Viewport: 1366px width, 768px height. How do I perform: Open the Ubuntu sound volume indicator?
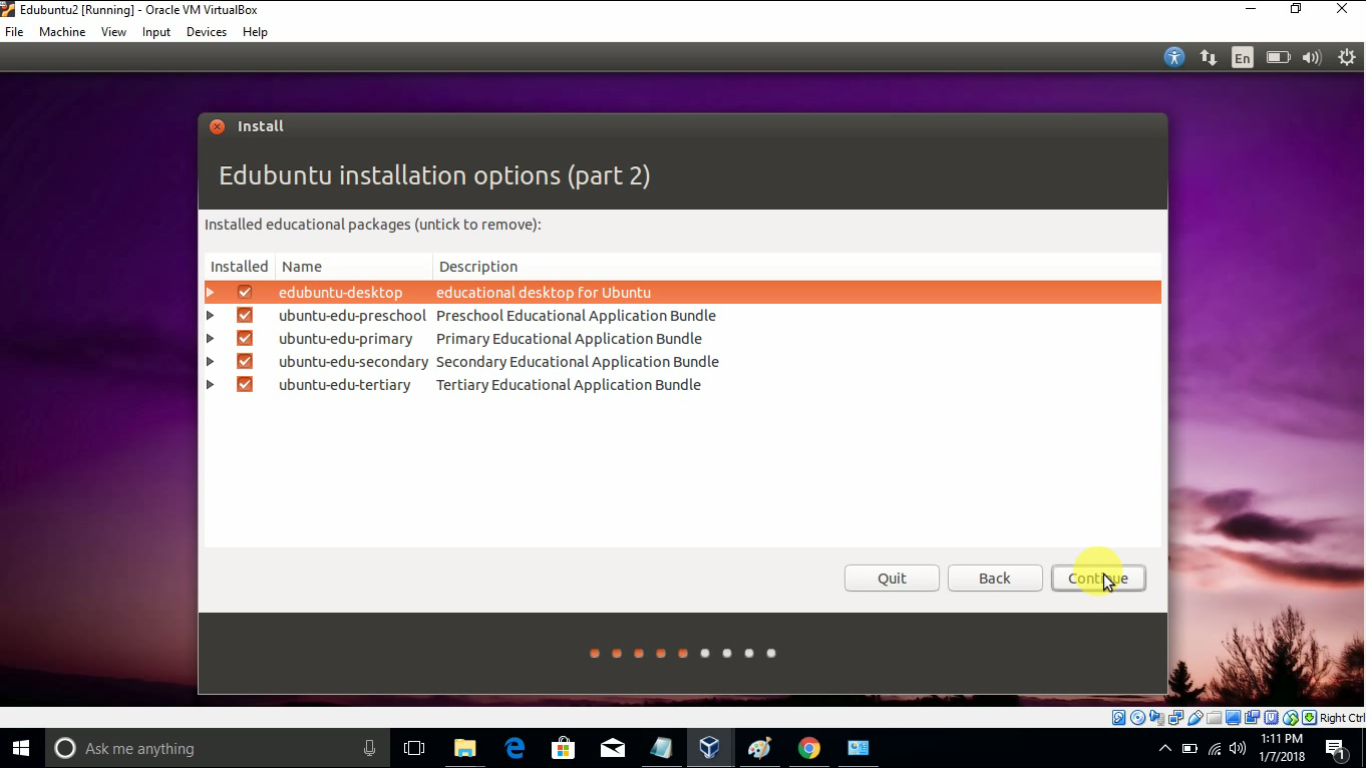(x=1312, y=57)
